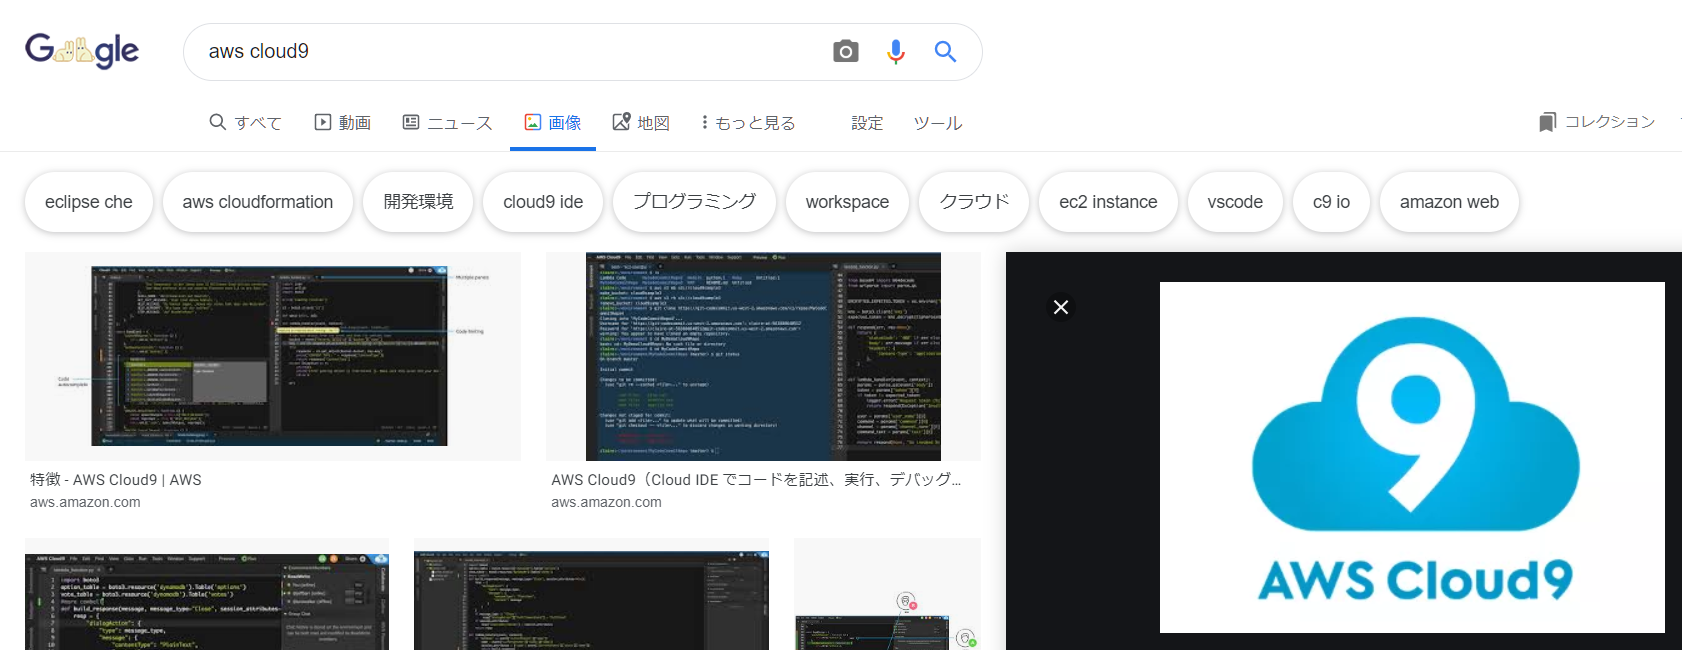Close the image preview panel
Image resolution: width=1682 pixels, height=650 pixels.
click(x=1061, y=307)
